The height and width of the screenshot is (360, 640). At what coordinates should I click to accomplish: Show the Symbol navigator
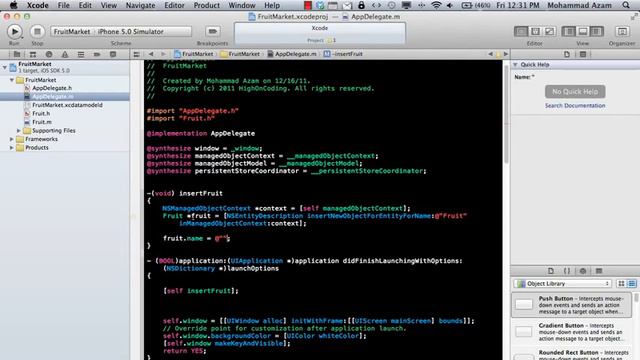pyautogui.click(x=33, y=54)
